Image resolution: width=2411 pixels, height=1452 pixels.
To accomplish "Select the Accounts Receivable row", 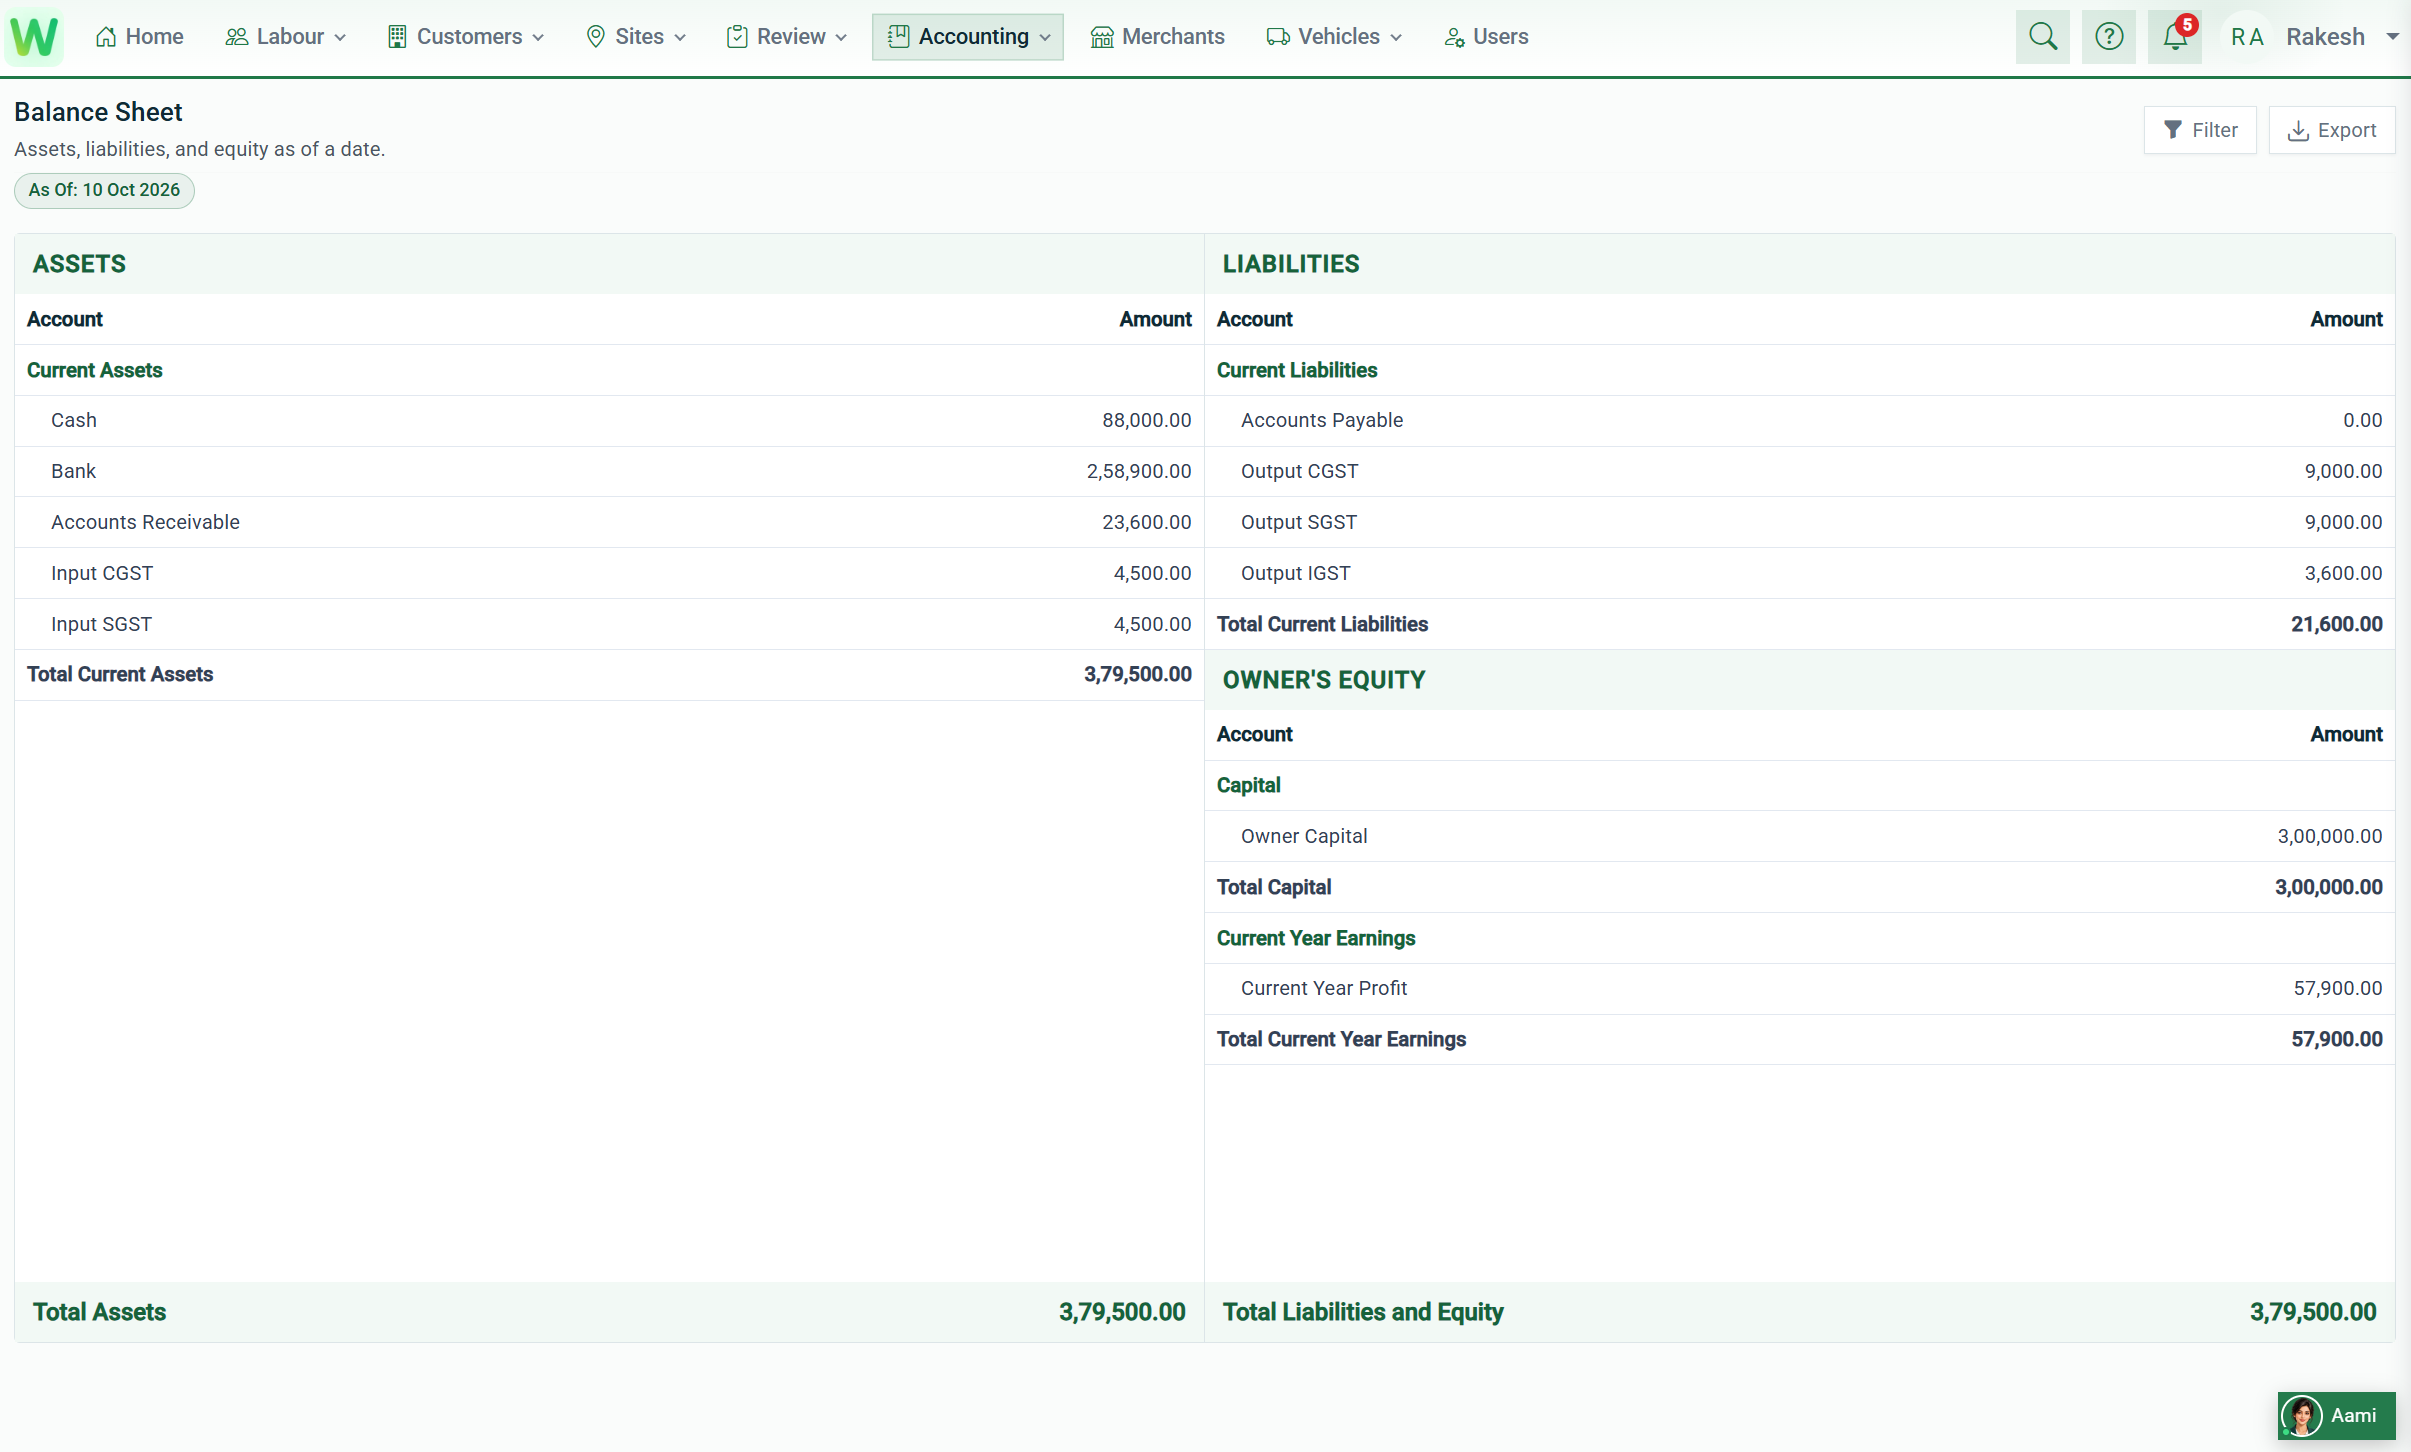I will pos(609,522).
